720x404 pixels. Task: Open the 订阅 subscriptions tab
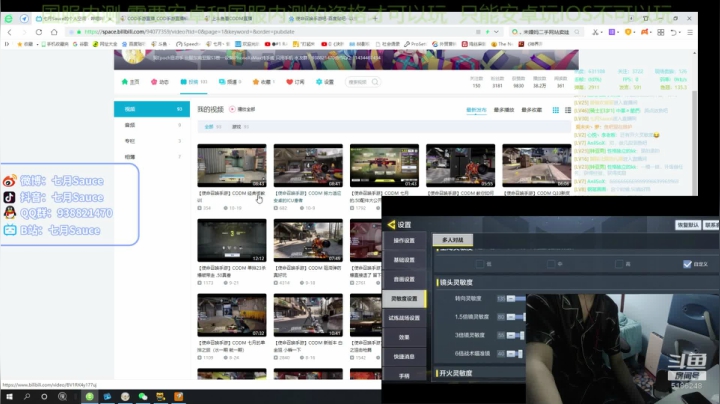pyautogui.click(x=295, y=82)
